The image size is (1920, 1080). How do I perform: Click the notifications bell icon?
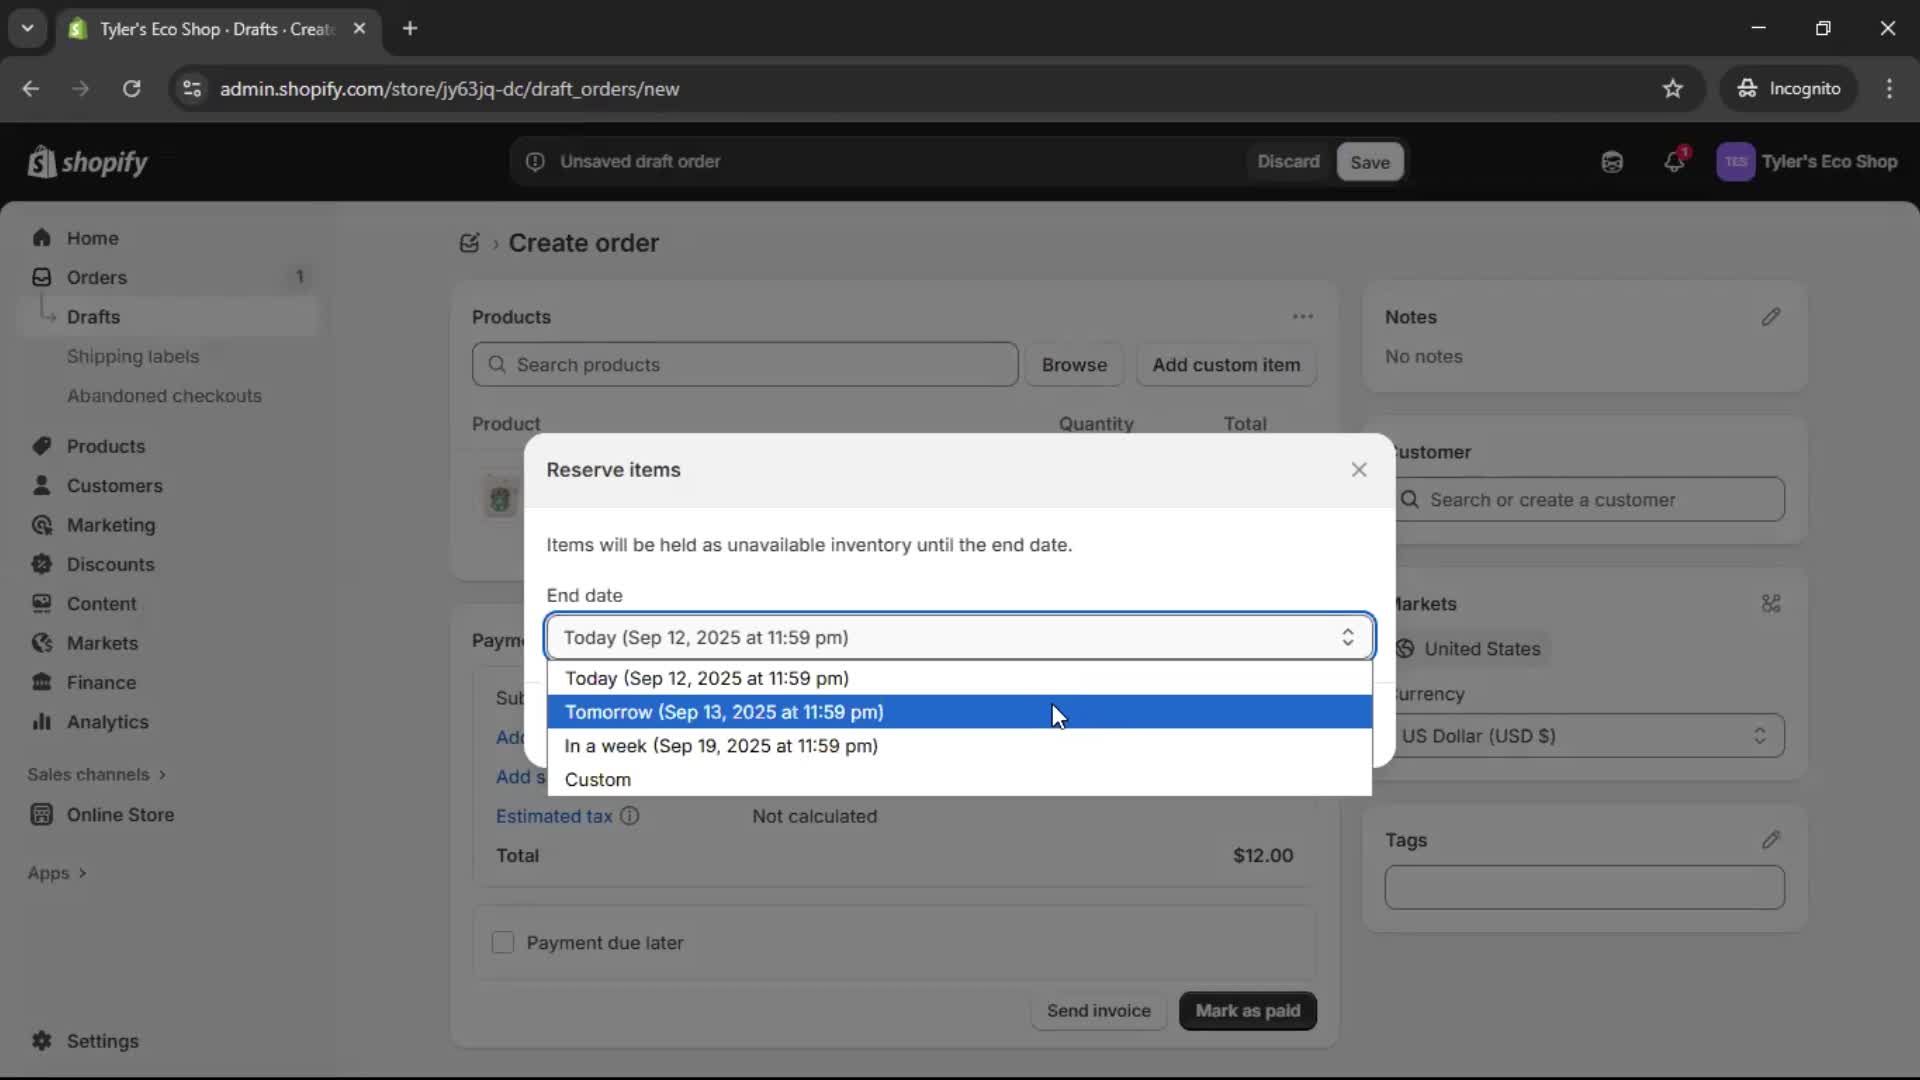coord(1674,162)
